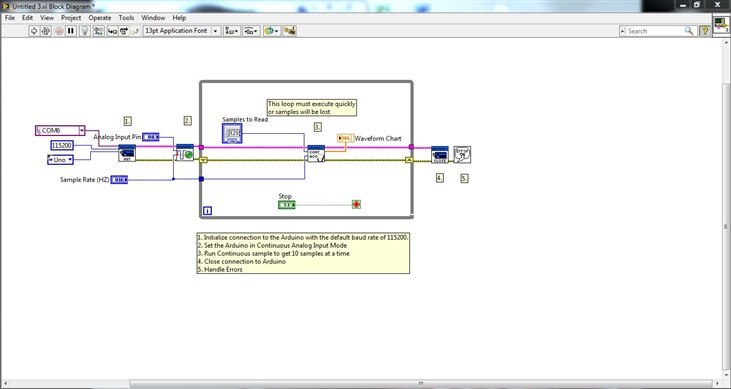Click the Run Continuously button
Viewport: 731px width, 389px height.
[x=46, y=31]
